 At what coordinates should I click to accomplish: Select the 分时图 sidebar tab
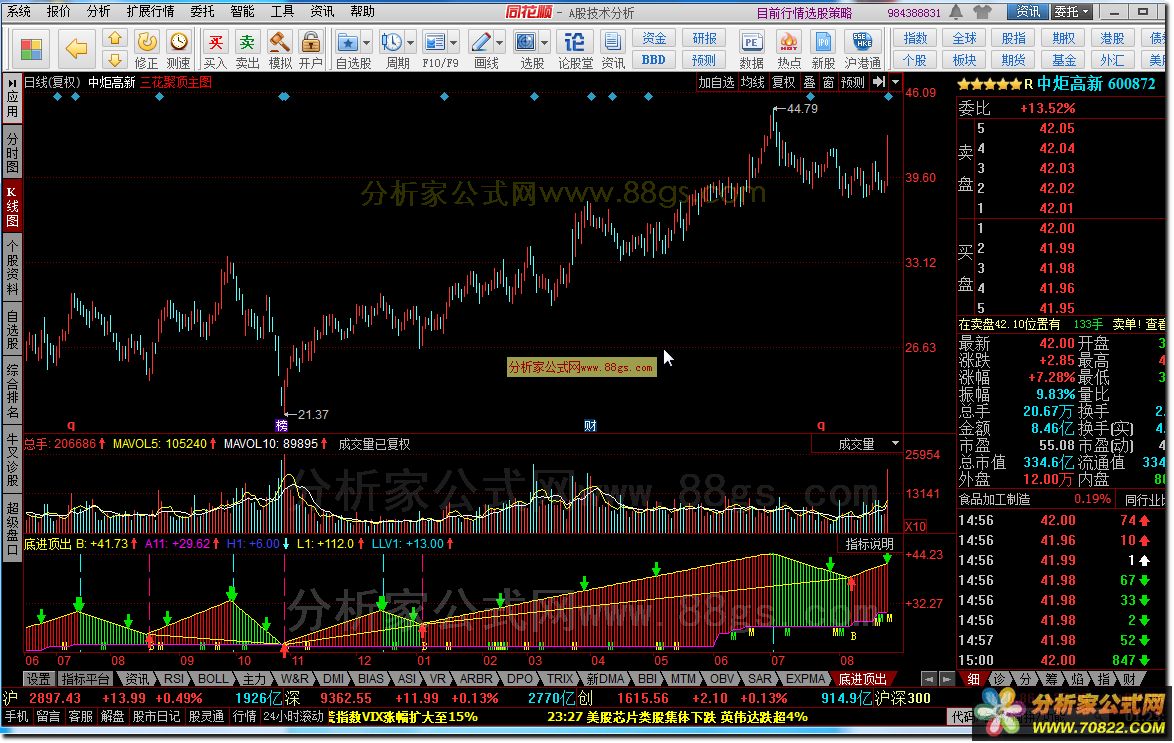click(x=12, y=152)
